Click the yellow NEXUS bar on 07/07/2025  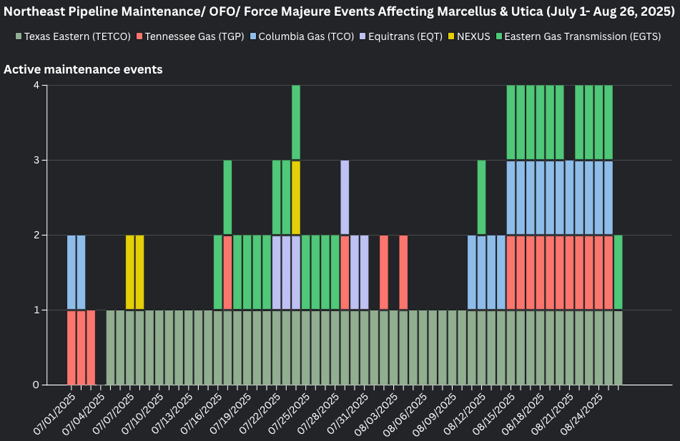(130, 272)
